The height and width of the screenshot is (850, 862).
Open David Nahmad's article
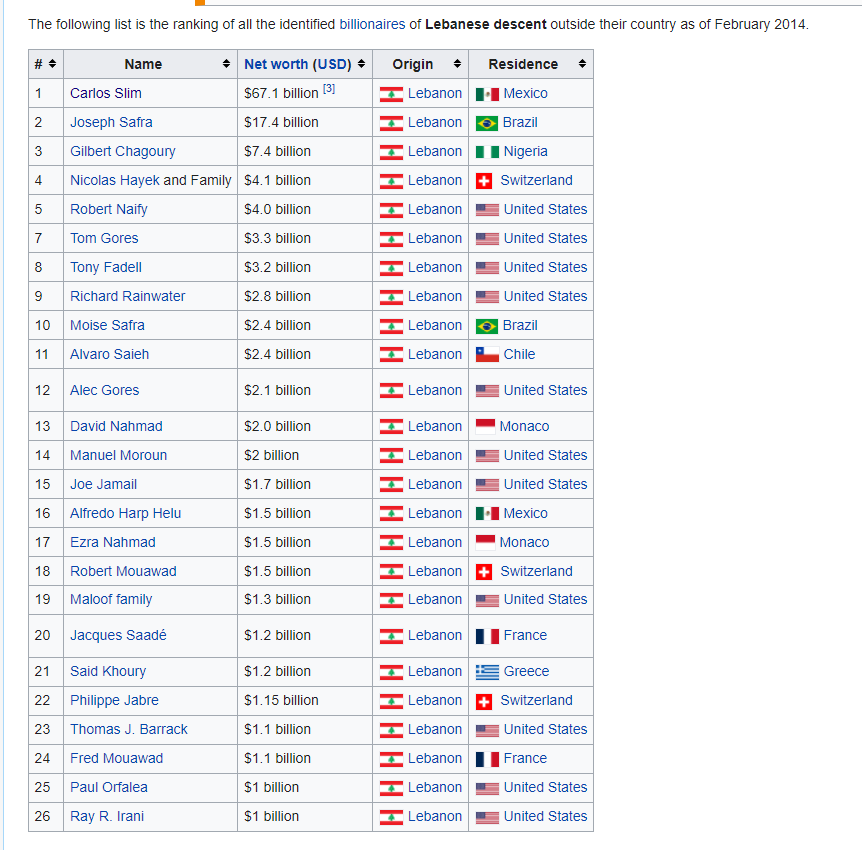coord(116,426)
